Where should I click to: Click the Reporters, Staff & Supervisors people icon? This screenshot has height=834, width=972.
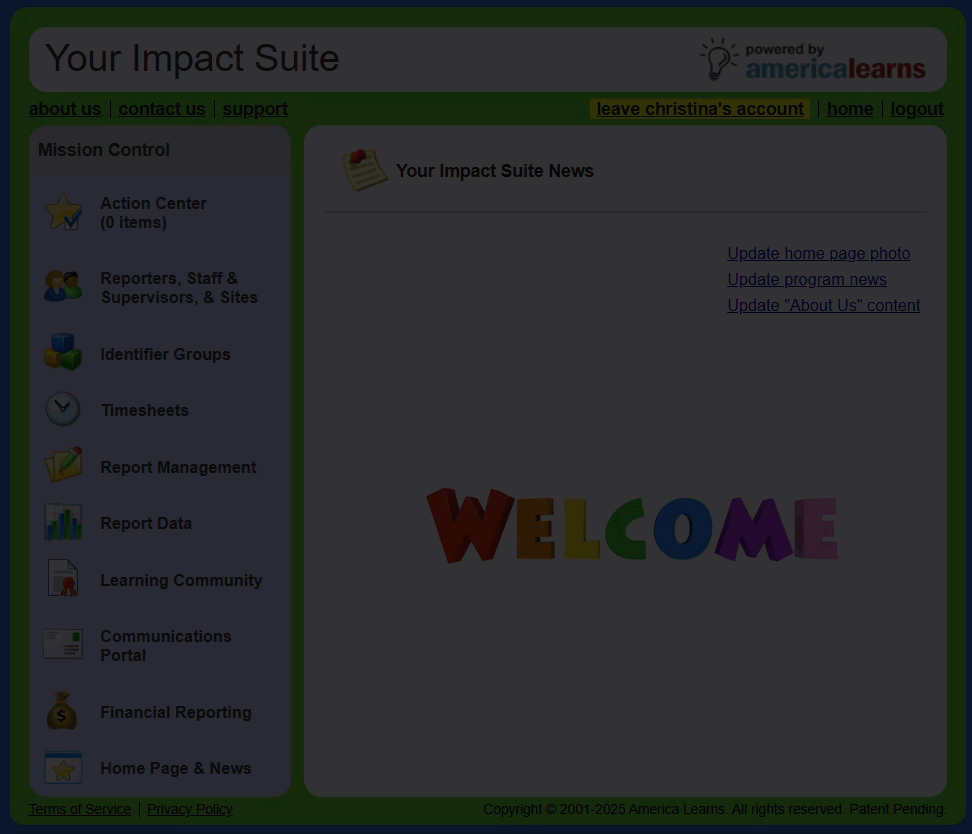63,287
